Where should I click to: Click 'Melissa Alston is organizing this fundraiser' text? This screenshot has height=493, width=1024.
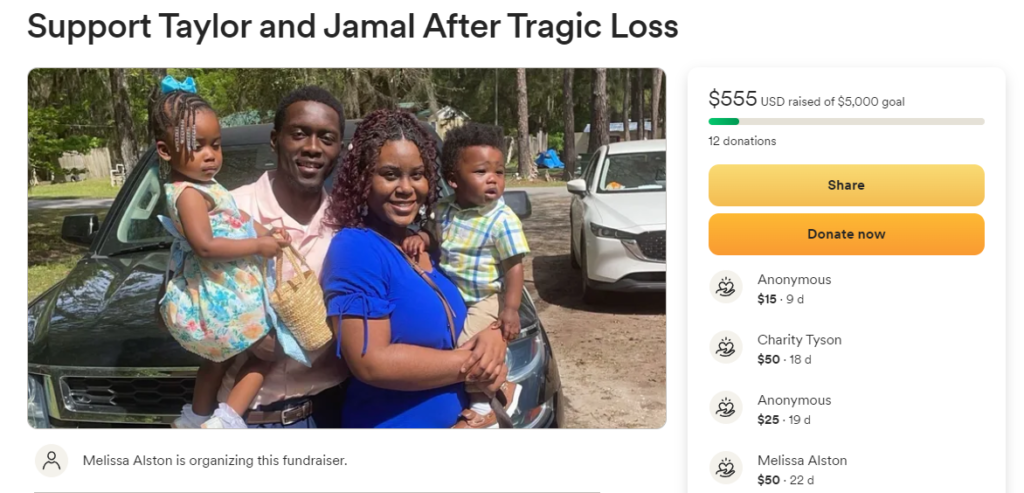215,460
